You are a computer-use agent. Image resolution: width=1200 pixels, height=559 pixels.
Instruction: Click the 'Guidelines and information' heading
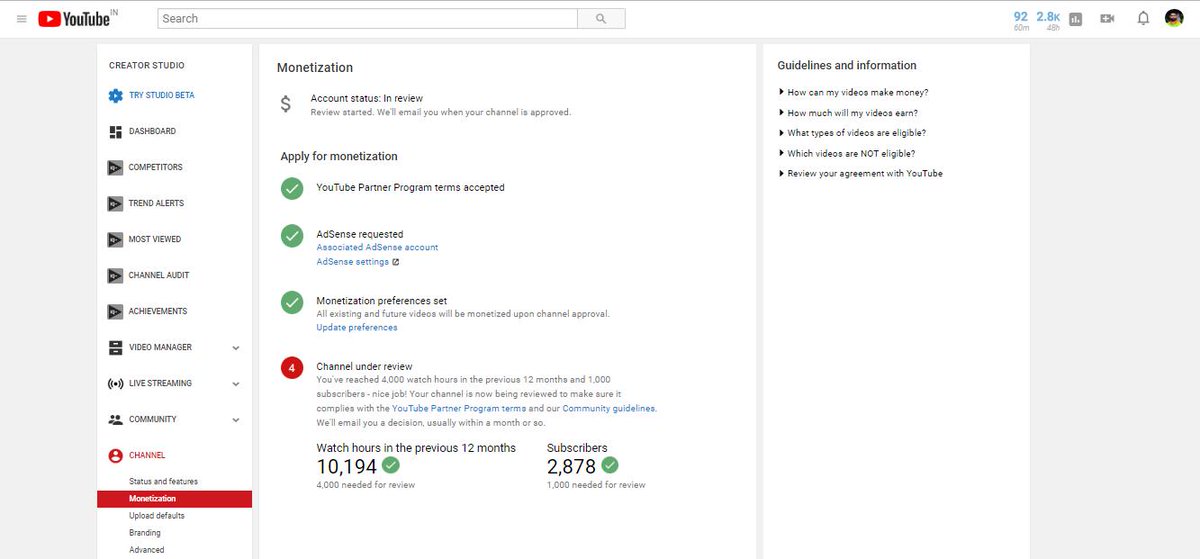(847, 66)
